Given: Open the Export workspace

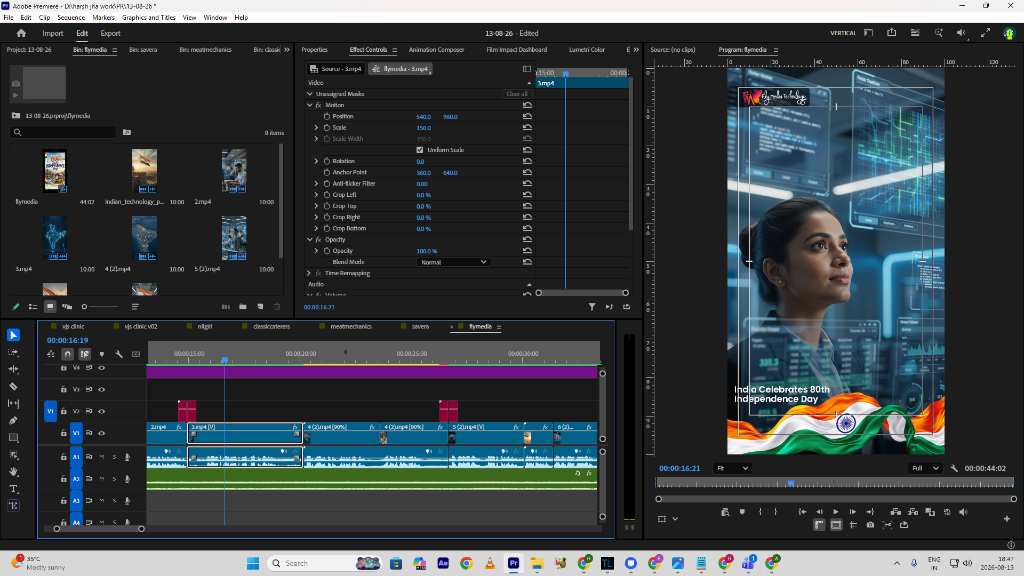Looking at the screenshot, I should (x=110, y=33).
